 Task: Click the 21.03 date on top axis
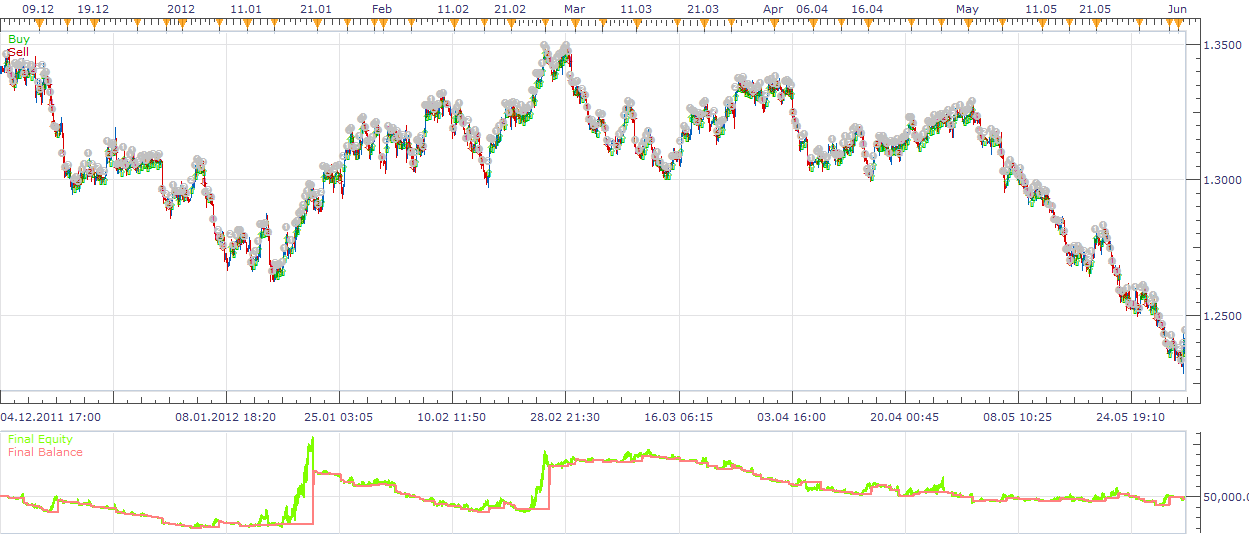(x=703, y=9)
